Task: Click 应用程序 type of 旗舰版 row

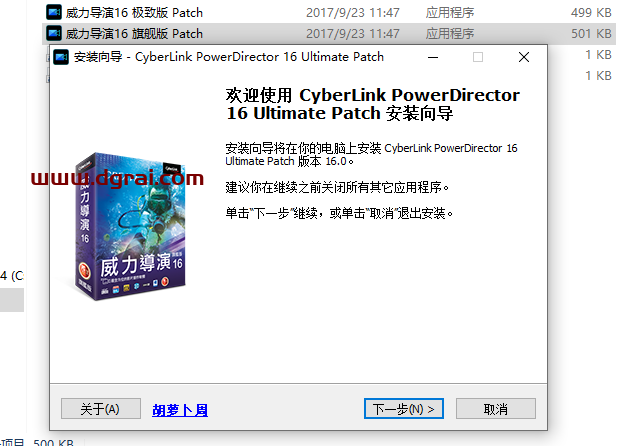Action: [x=450, y=34]
